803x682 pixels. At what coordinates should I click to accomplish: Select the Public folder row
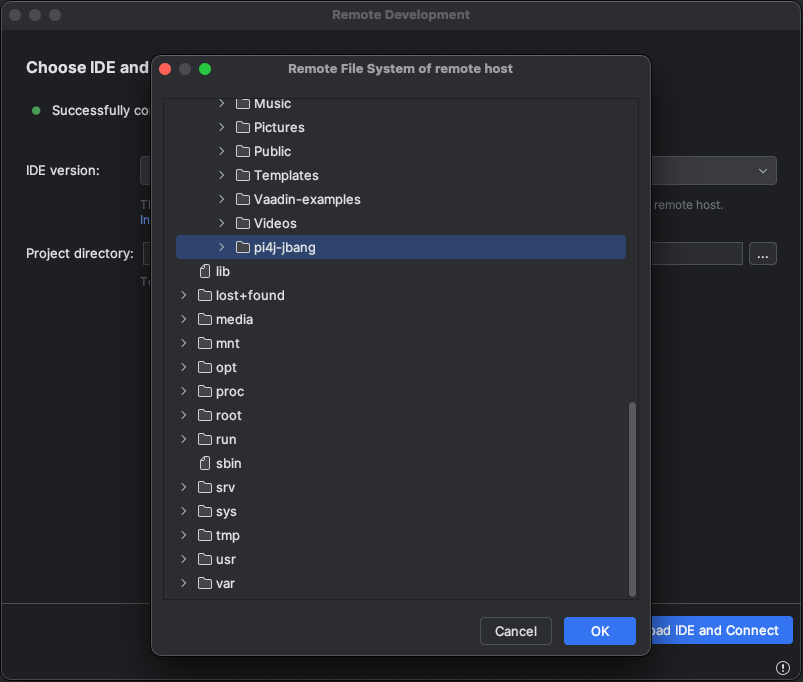[272, 151]
